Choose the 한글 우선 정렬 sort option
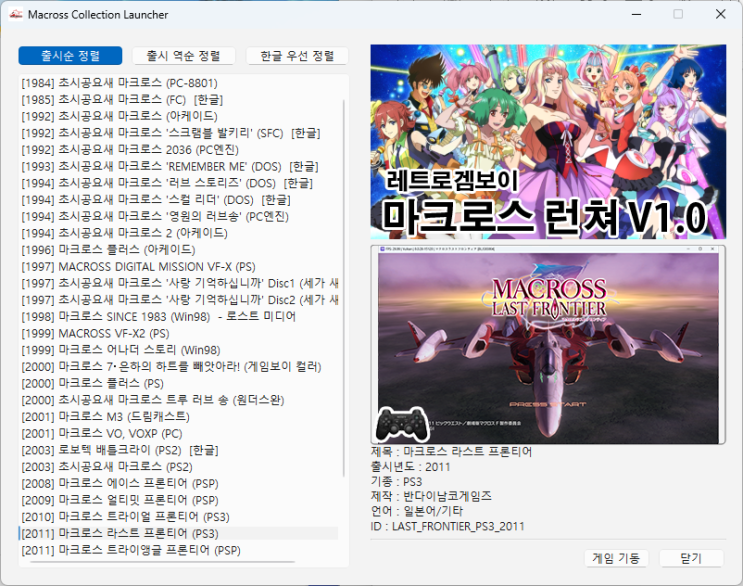Screen dimensions: 743x586 click(x=297, y=56)
